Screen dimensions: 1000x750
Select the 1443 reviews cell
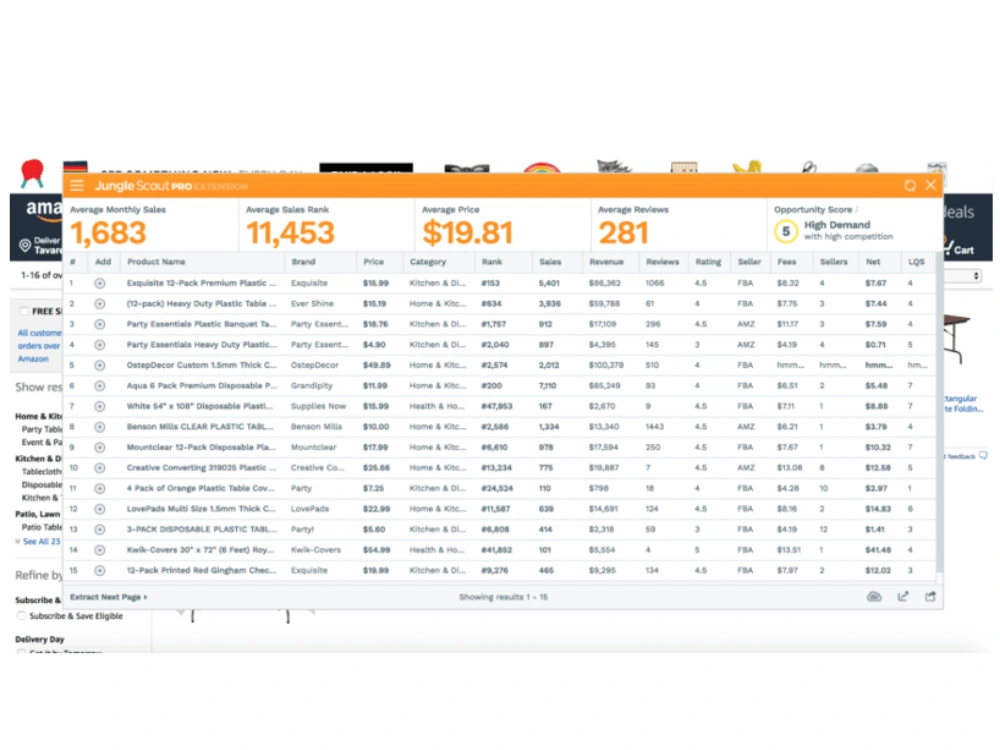(654, 427)
